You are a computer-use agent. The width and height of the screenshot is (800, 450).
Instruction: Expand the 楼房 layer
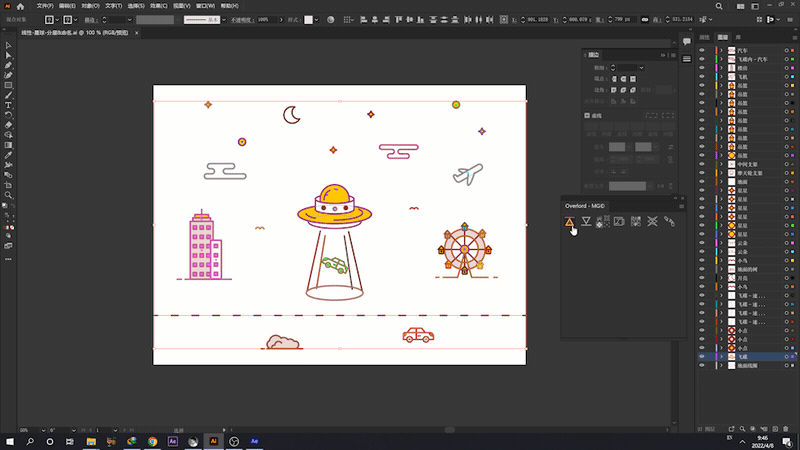[721, 68]
